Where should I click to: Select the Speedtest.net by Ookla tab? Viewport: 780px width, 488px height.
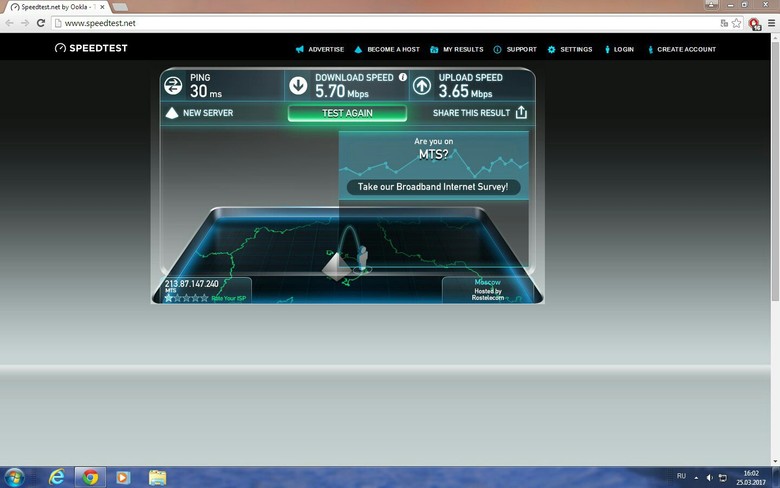(x=56, y=7)
